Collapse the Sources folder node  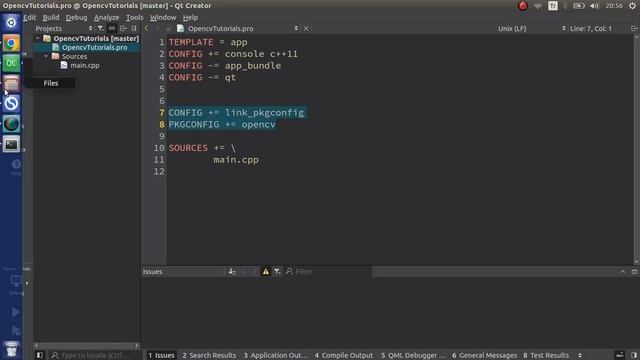pos(46,56)
